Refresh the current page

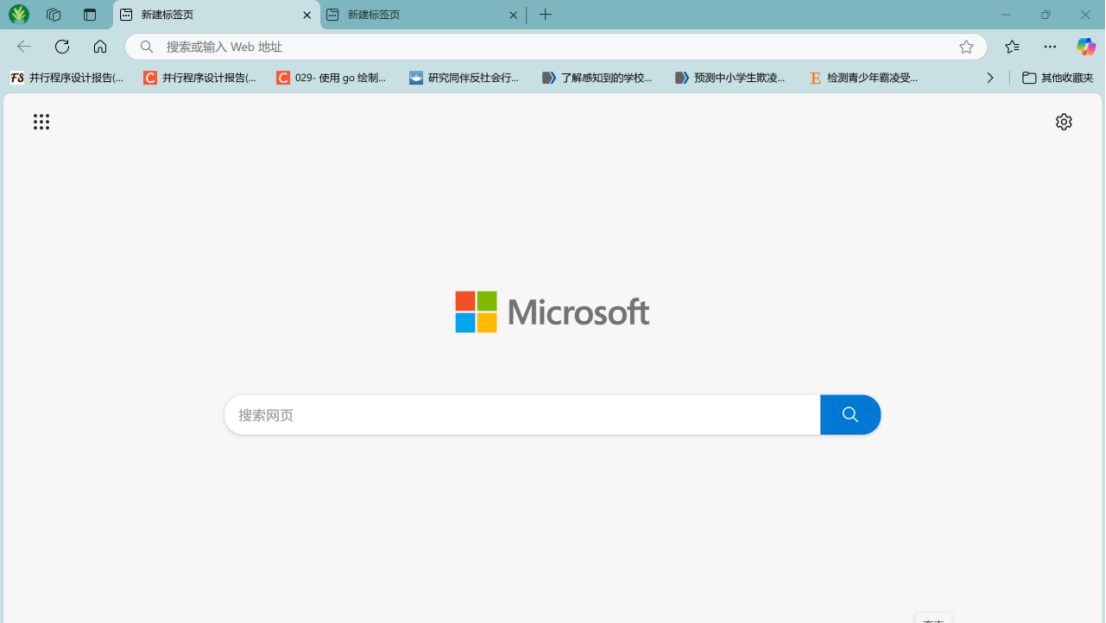(62, 47)
